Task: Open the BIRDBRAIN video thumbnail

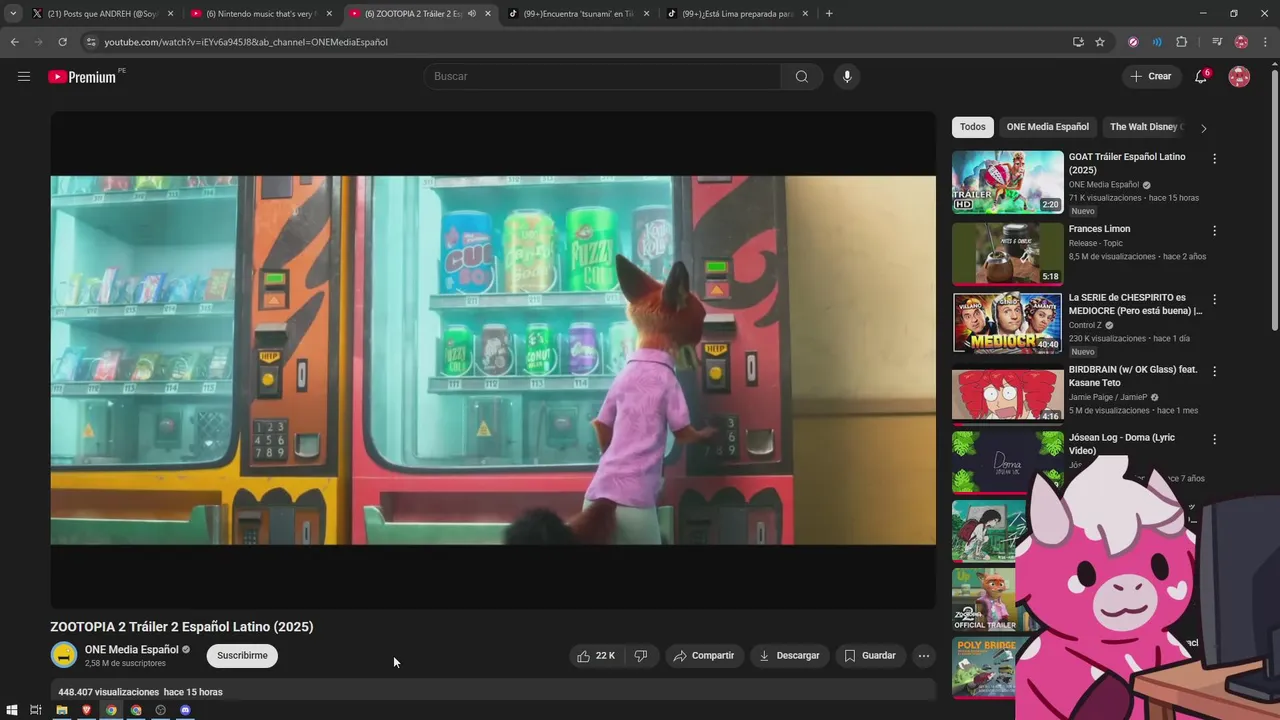Action: 1007,394
